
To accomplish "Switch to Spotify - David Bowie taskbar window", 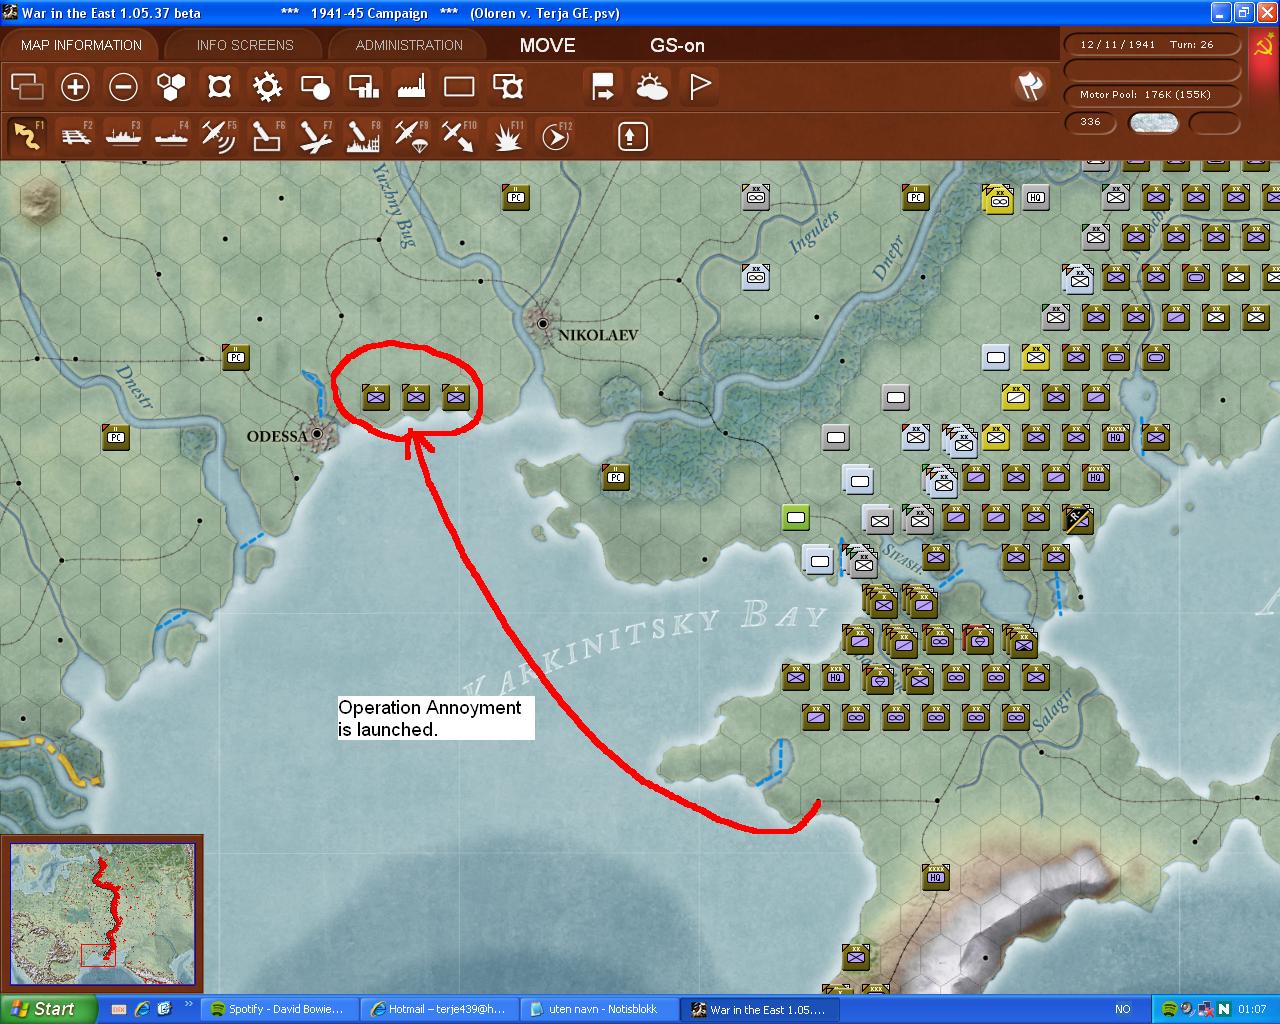I will coord(278,1009).
